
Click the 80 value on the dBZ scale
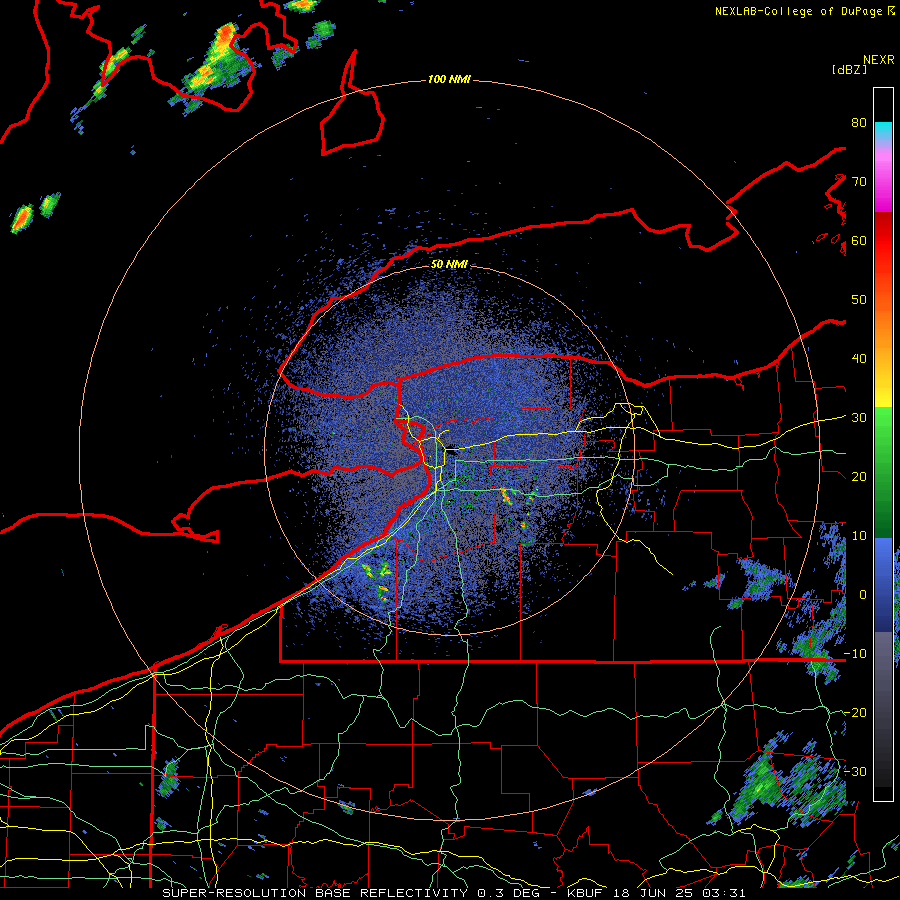pyautogui.click(x=859, y=122)
